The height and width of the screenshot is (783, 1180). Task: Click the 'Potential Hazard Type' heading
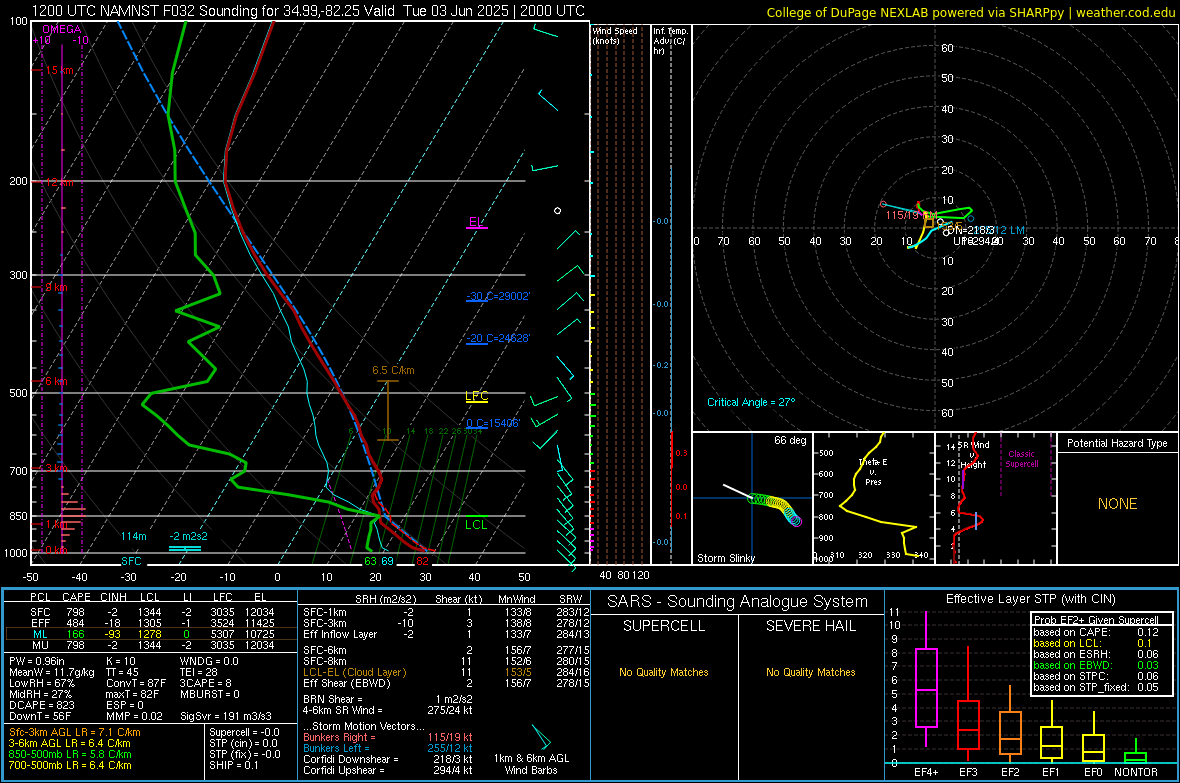[1117, 443]
